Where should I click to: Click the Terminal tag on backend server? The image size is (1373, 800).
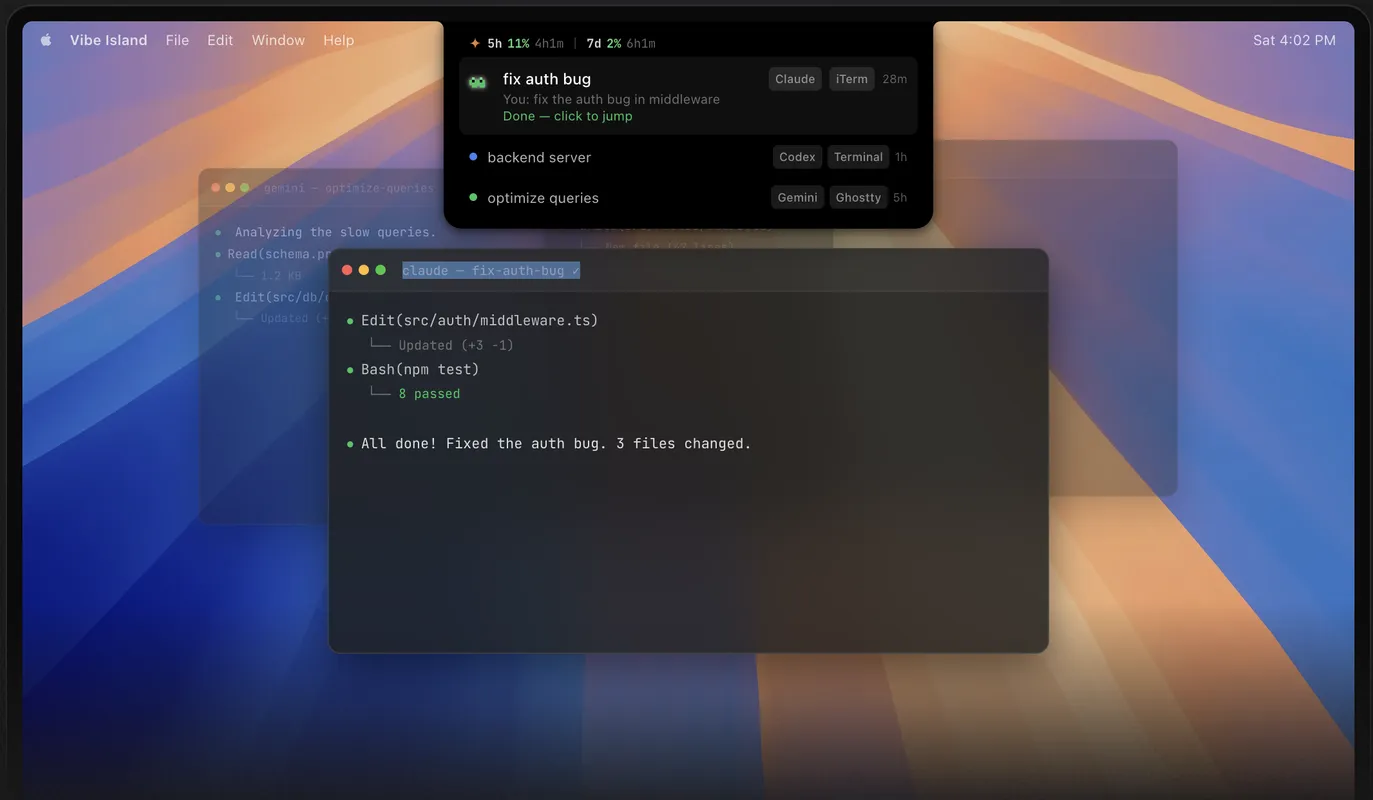[858, 157]
